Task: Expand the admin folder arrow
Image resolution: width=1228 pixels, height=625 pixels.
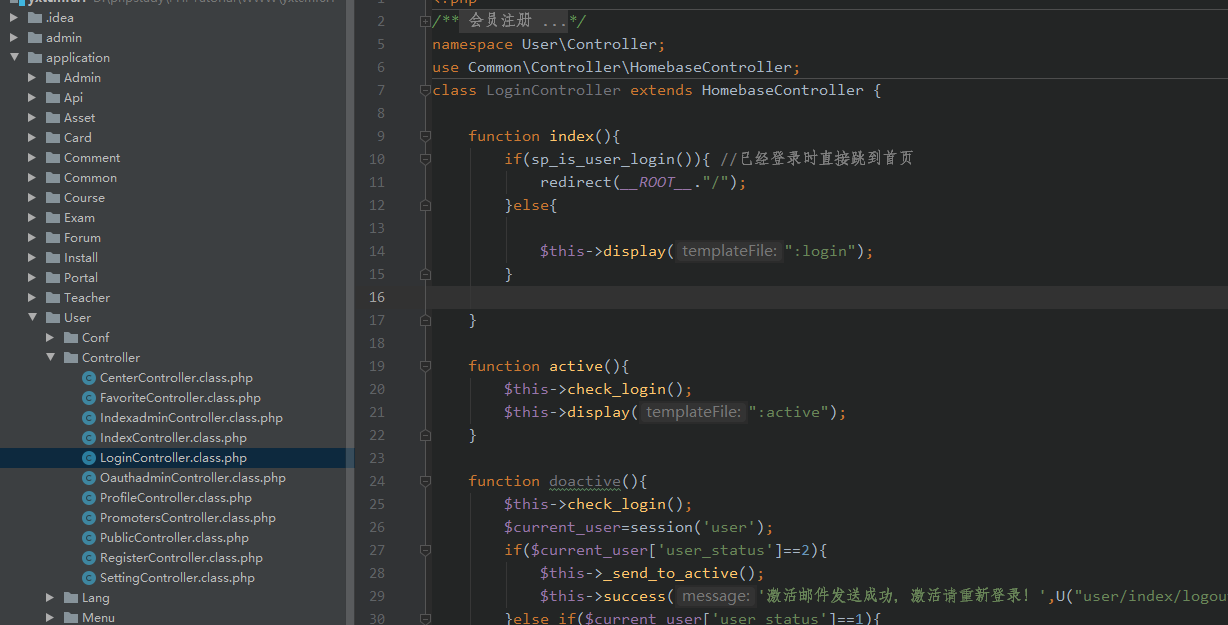Action: (14, 38)
